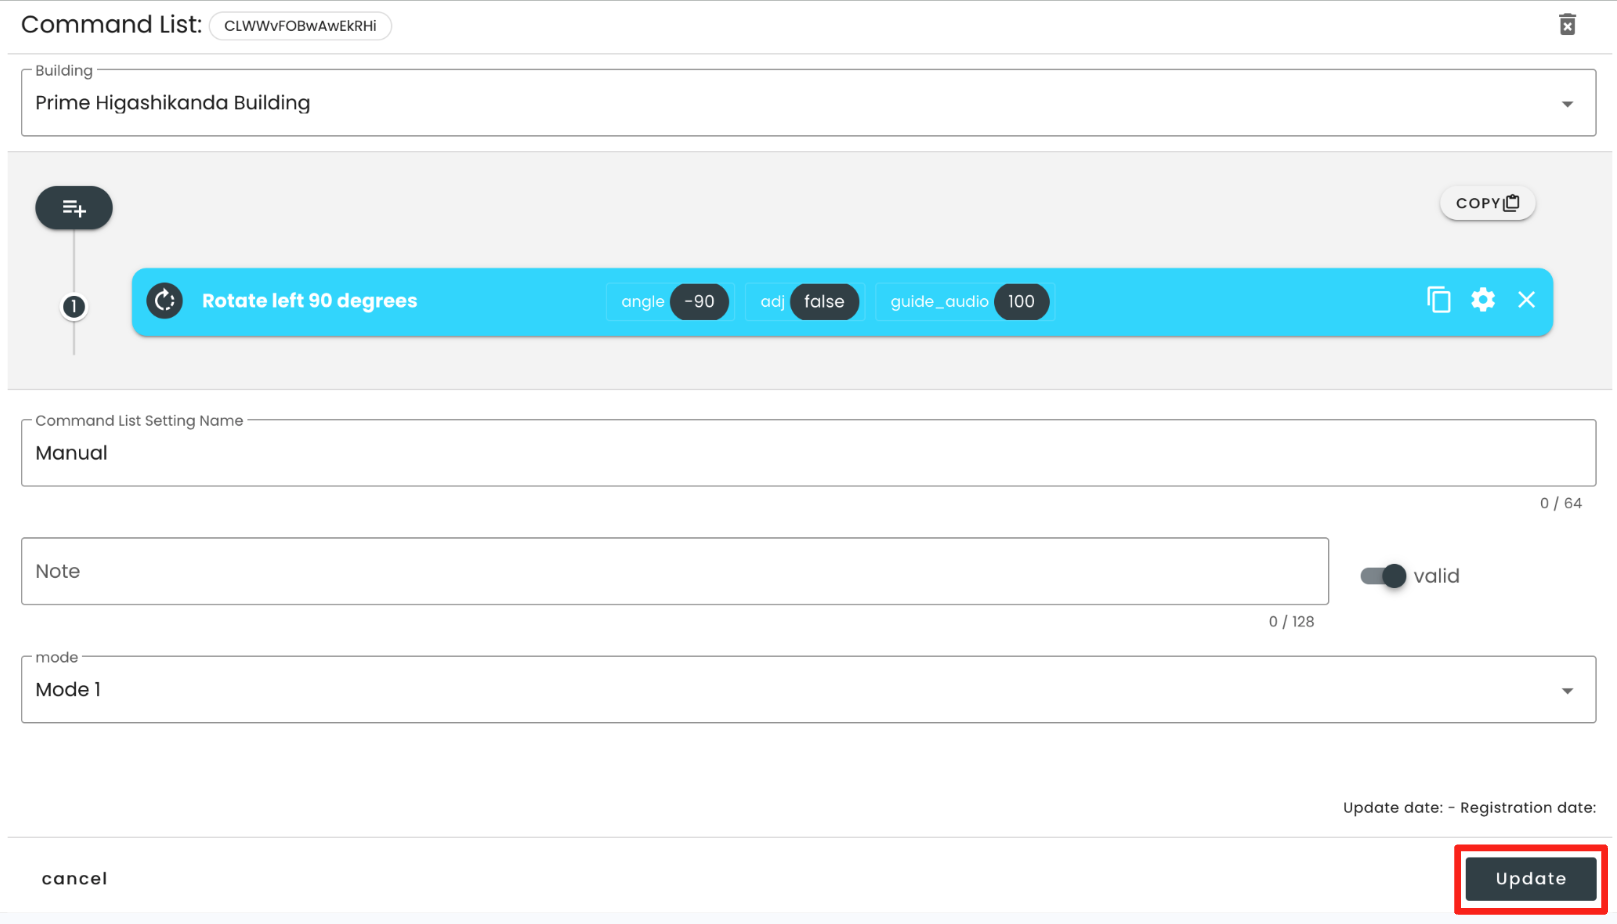This screenshot has width=1617, height=924.
Task: Click the Note input field
Action: (x=675, y=571)
